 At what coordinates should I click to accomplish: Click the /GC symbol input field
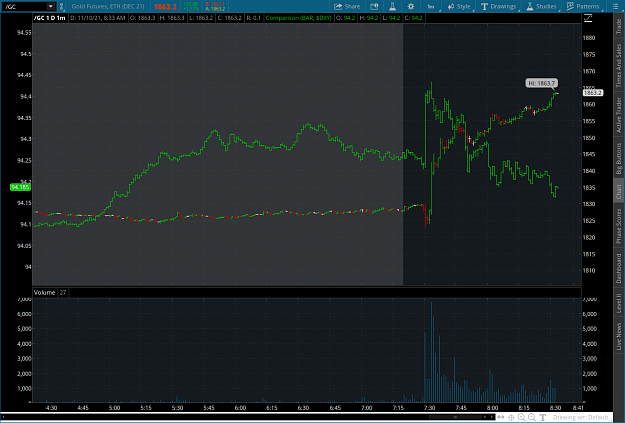coord(24,6)
